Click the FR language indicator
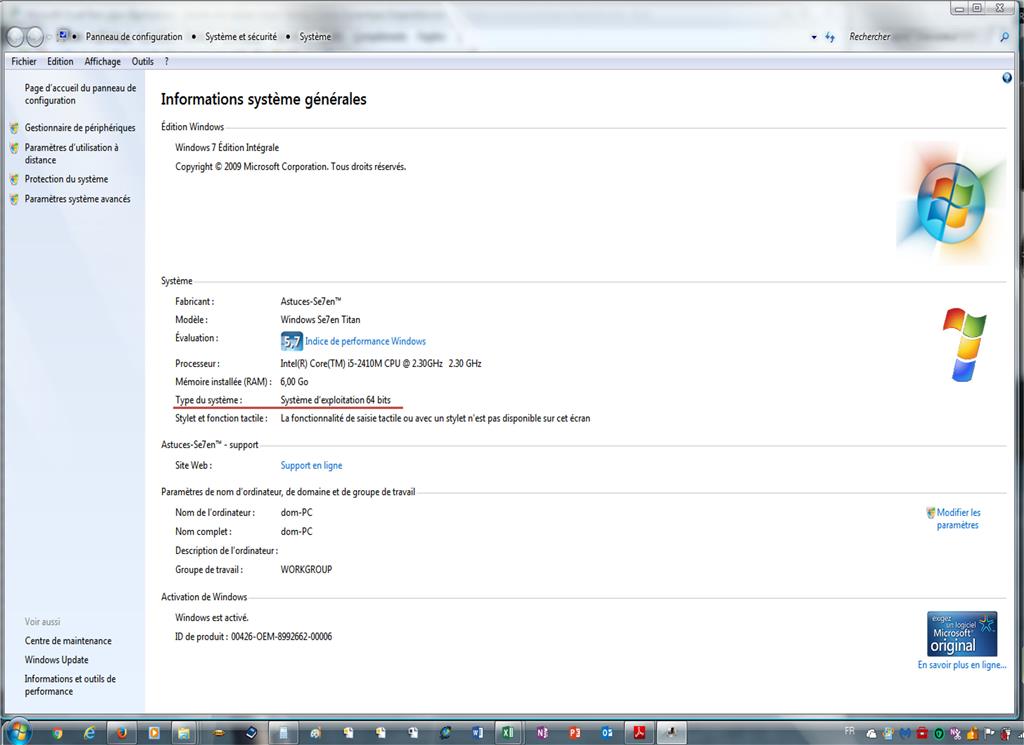 [850, 731]
